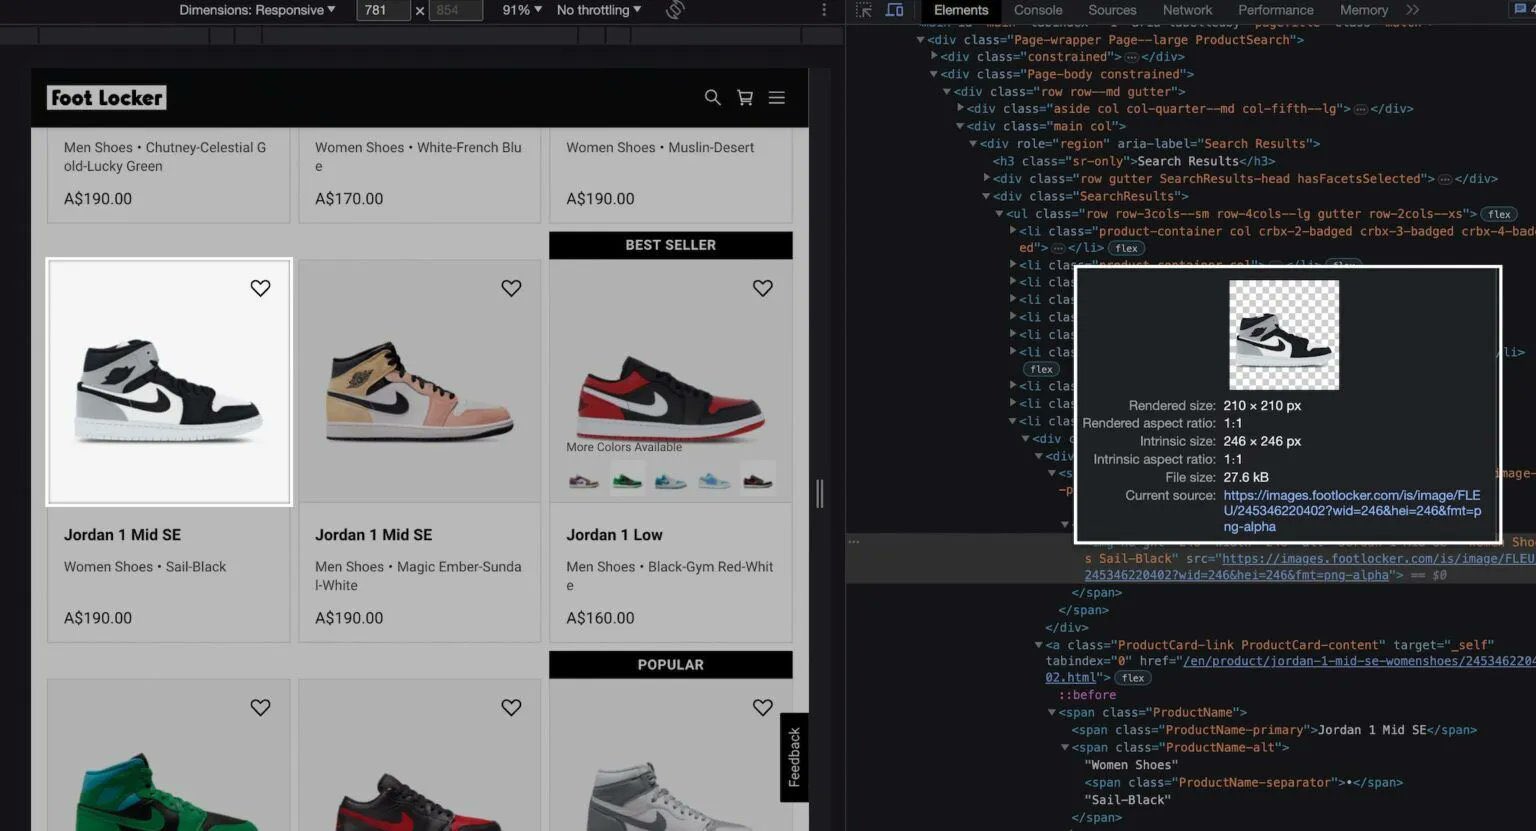The height and width of the screenshot is (831, 1536).
Task: Open the shopping cart icon
Action: point(745,97)
